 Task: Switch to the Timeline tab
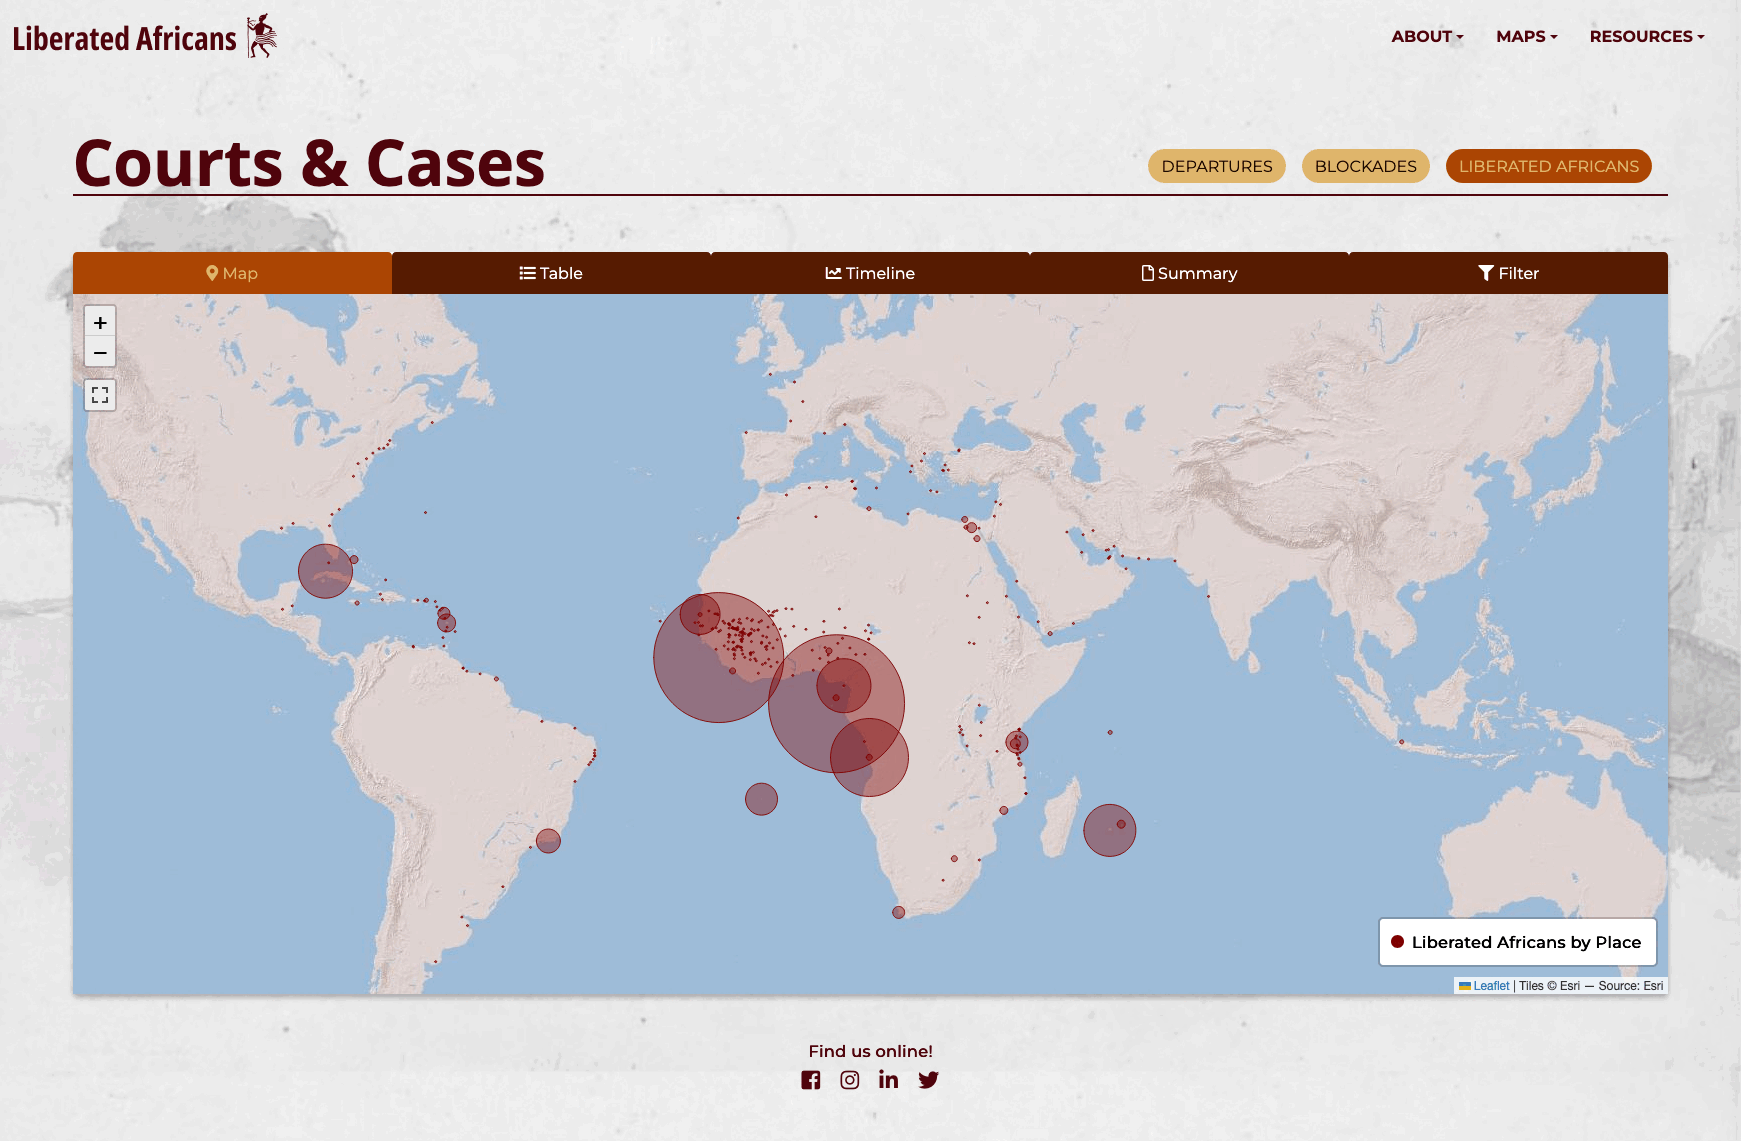tap(870, 273)
